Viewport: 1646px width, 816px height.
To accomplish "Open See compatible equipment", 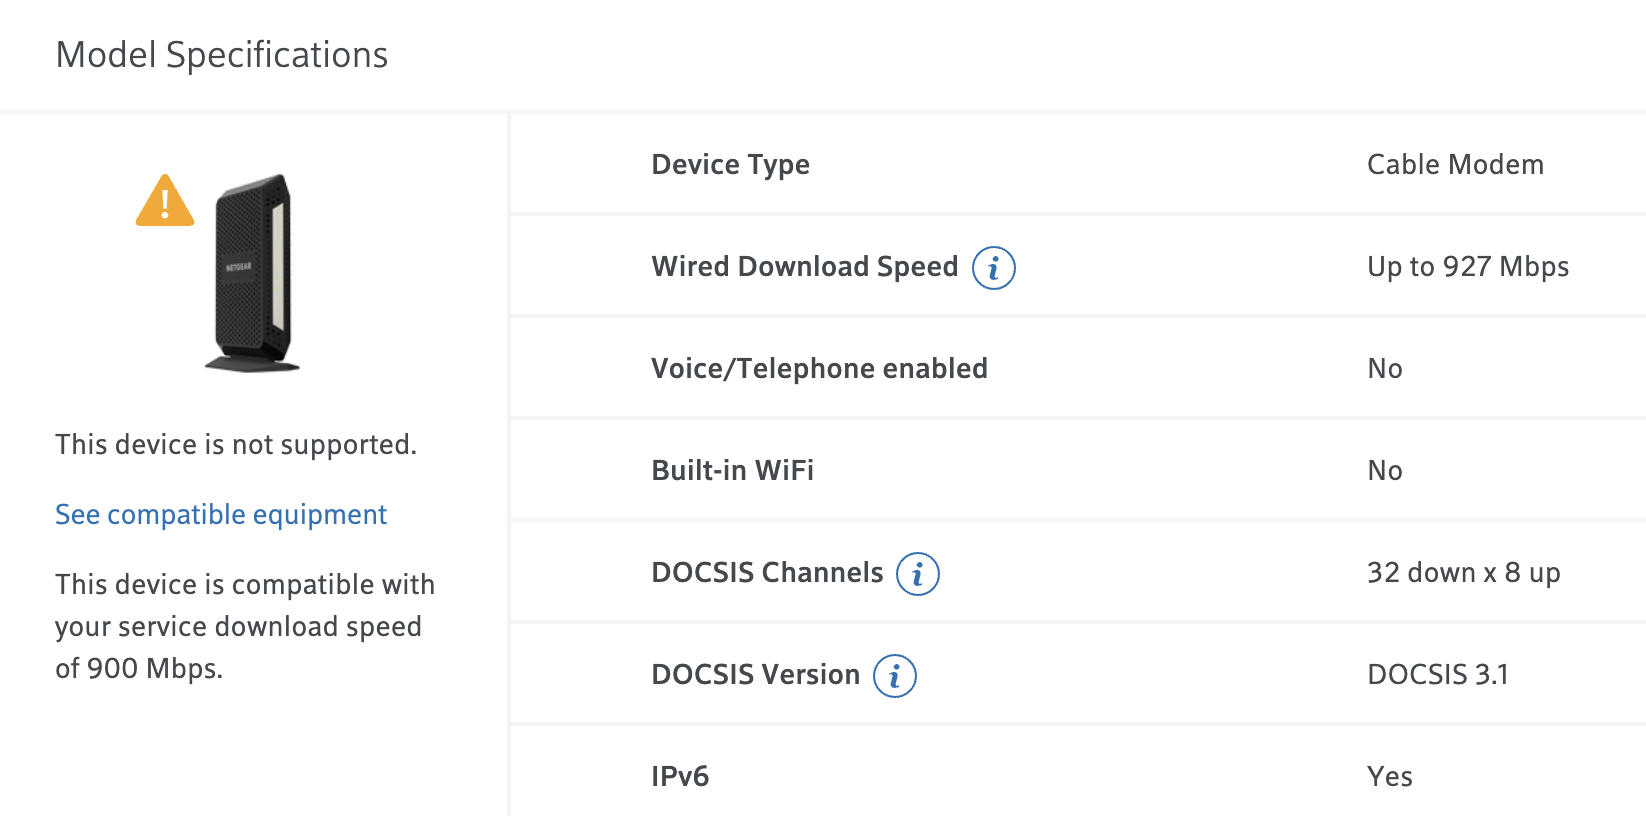I will [x=220, y=514].
